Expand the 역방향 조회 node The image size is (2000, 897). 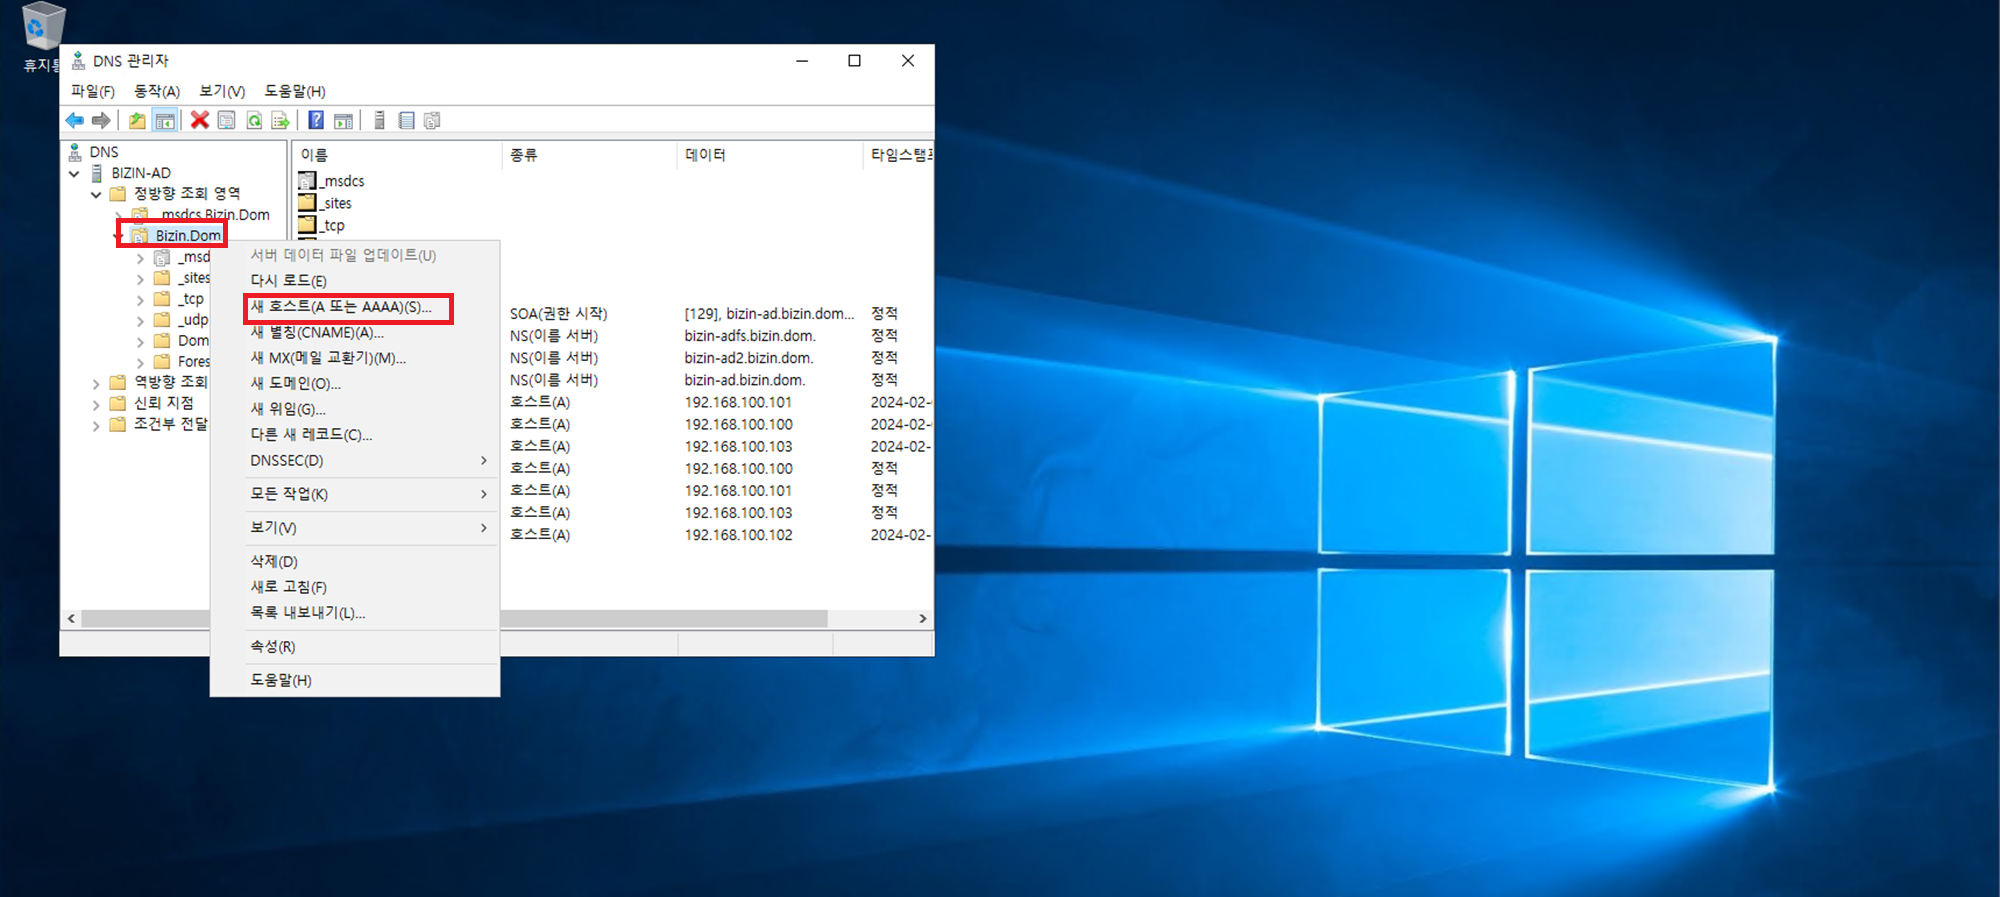click(96, 383)
